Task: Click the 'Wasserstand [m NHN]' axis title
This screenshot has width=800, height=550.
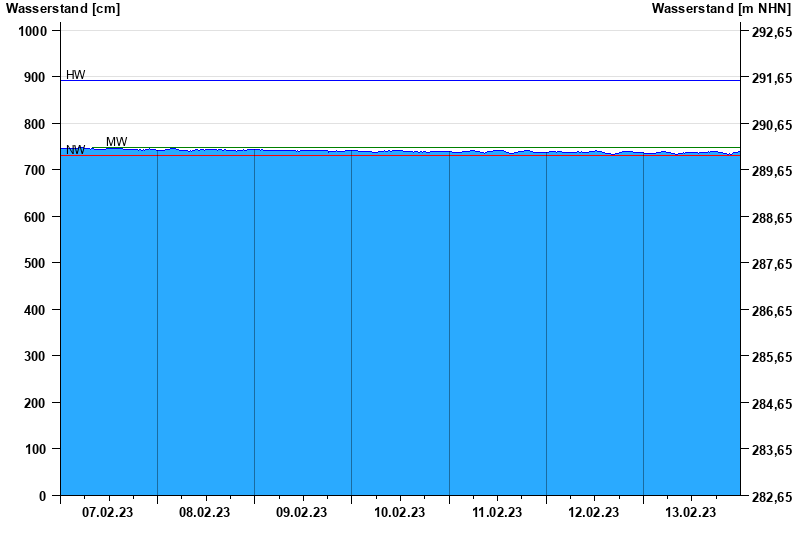Action: (721, 9)
